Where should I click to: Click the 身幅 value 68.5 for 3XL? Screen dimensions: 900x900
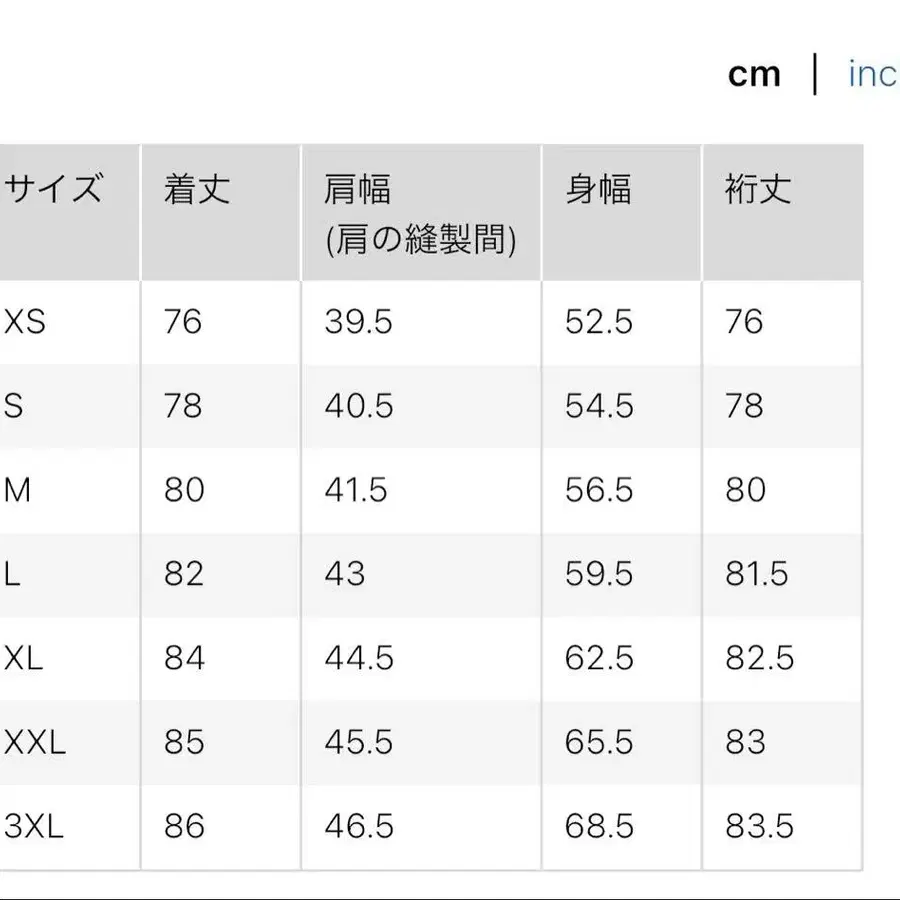tap(600, 826)
